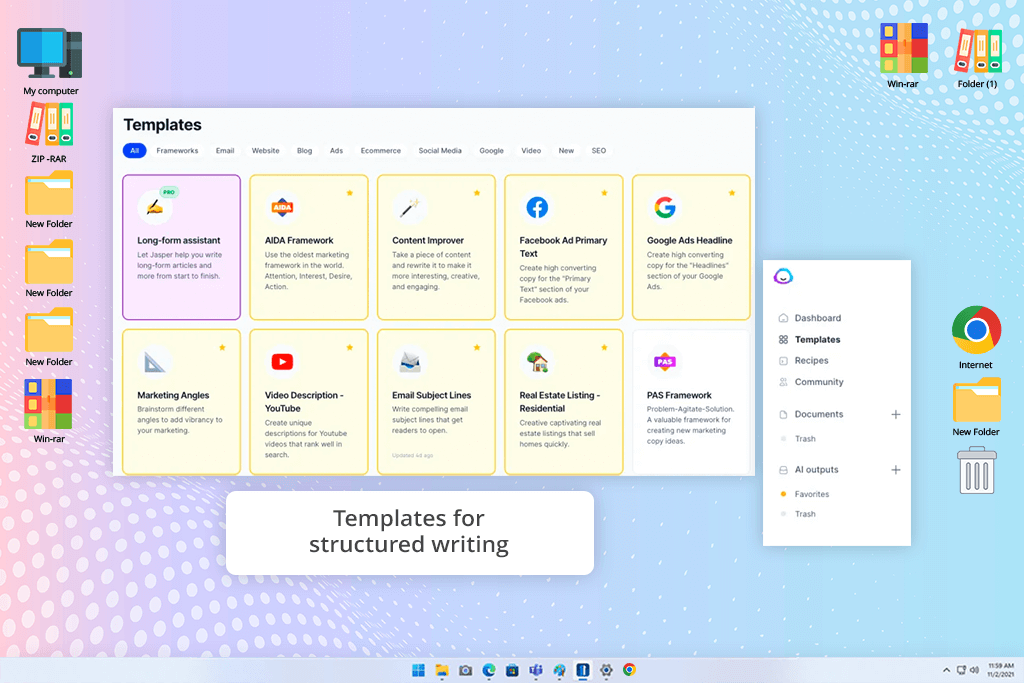Image resolution: width=1024 pixels, height=683 pixels.
Task: Open Favorites under AI outputs
Action: point(805,494)
